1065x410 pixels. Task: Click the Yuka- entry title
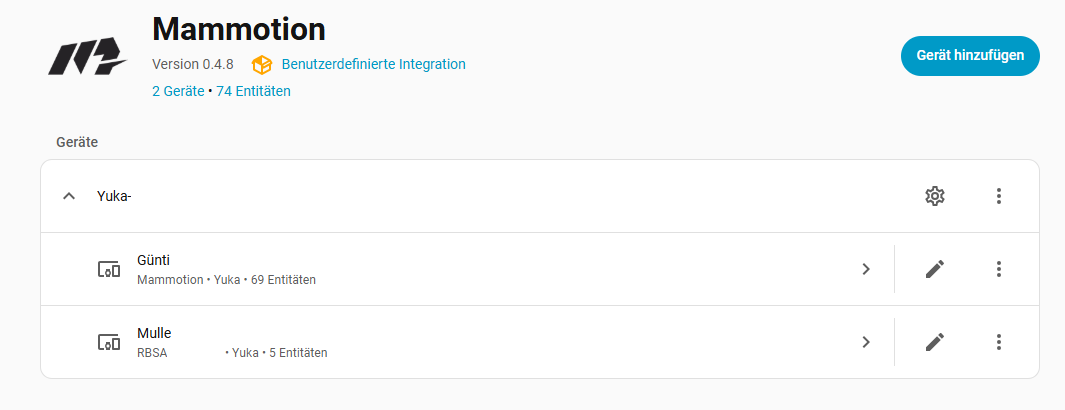114,196
